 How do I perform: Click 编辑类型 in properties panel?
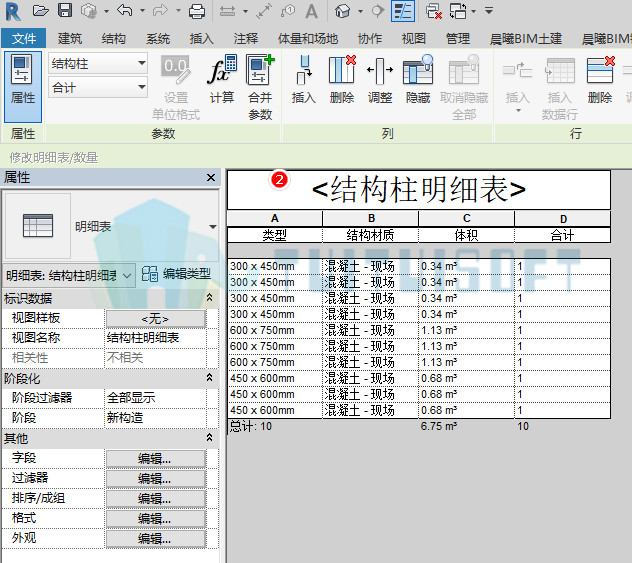(177, 274)
